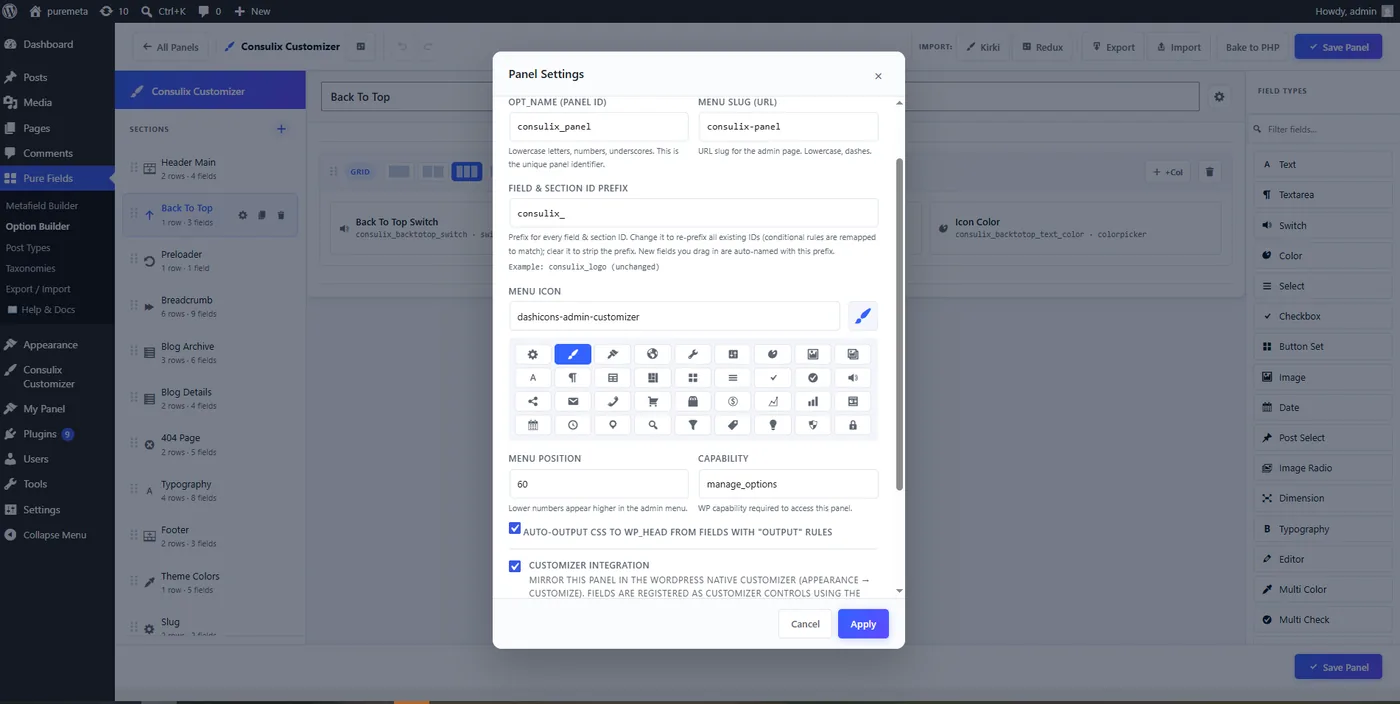Edit the Capability field
Viewport: 1400px width, 704px height.
(x=788, y=484)
